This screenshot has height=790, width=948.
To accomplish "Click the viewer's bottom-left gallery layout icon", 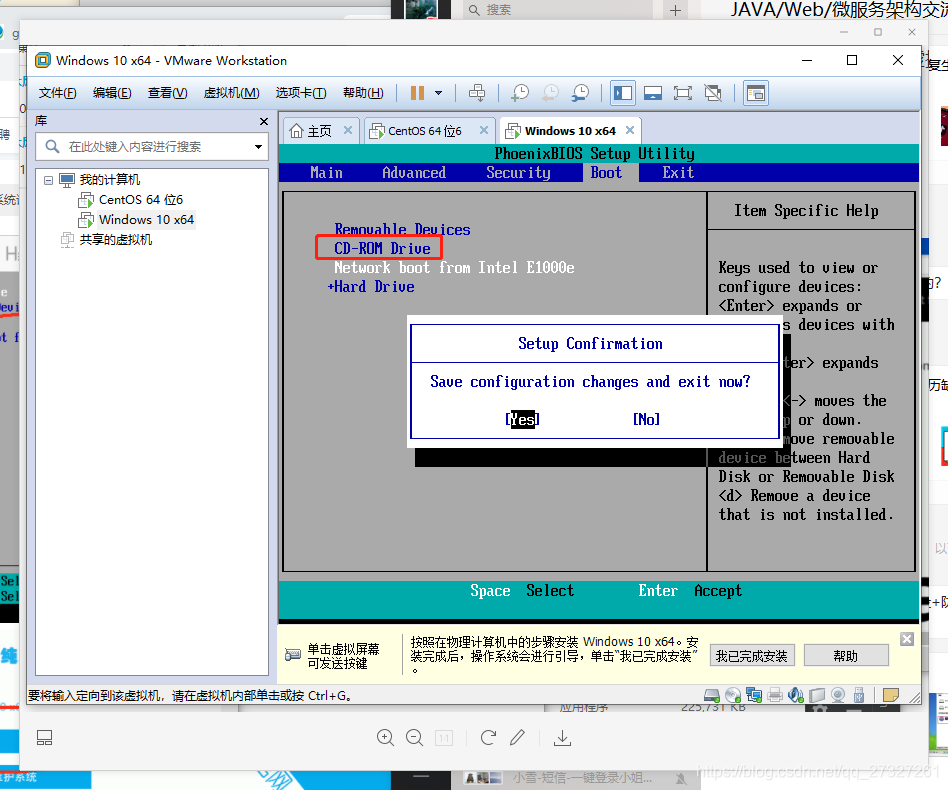I will (45, 737).
